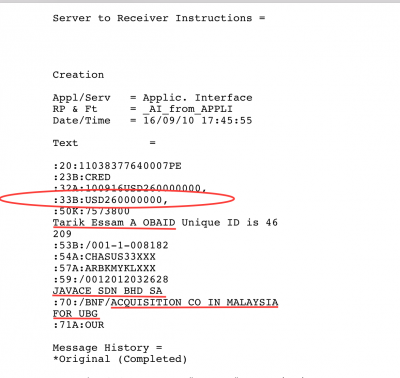Click the :53B:/001-1-008182 line

coord(111,245)
